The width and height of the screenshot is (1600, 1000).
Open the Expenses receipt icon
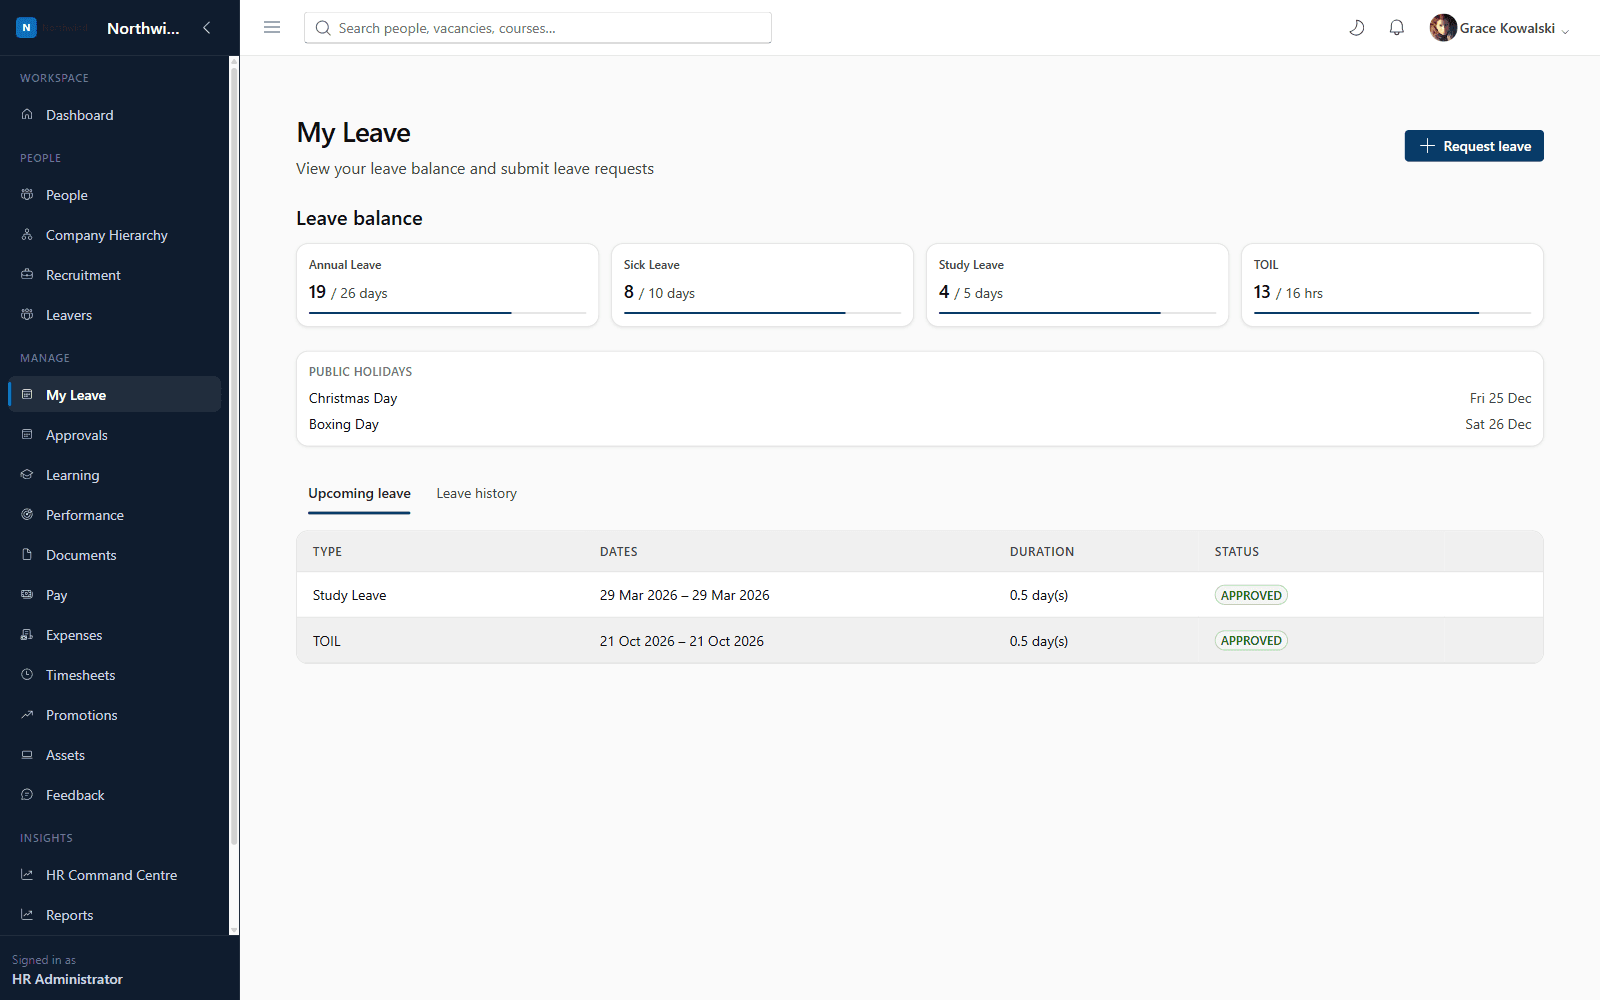coord(27,635)
